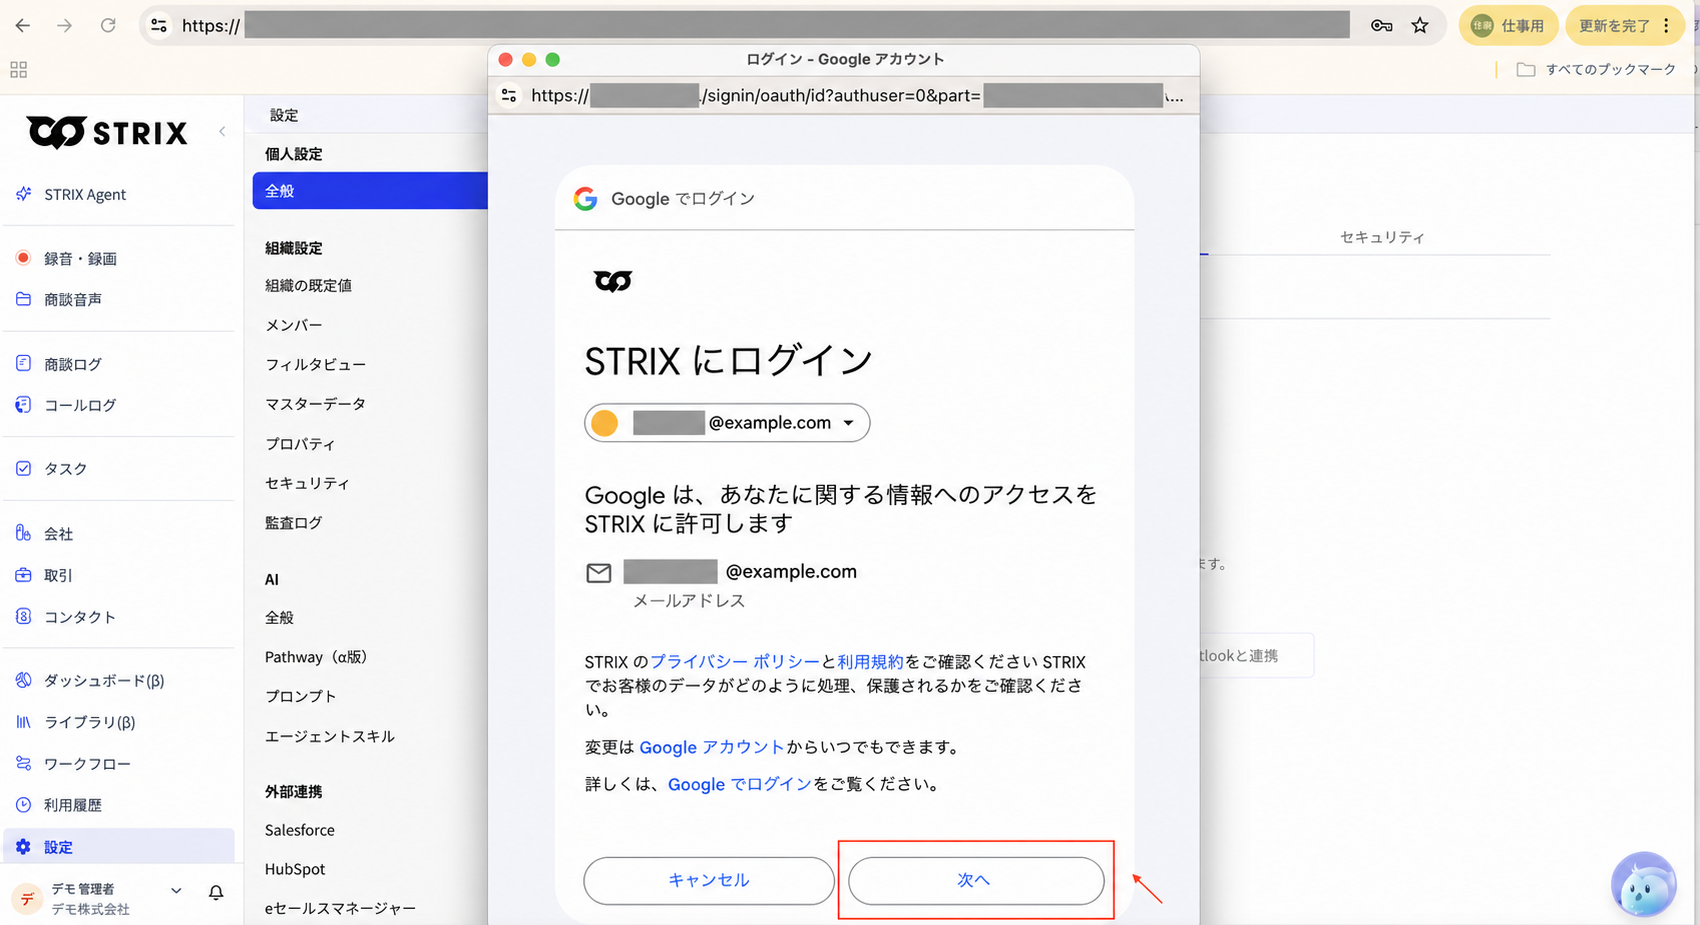Click the ワークフロー icon

(x=24, y=764)
